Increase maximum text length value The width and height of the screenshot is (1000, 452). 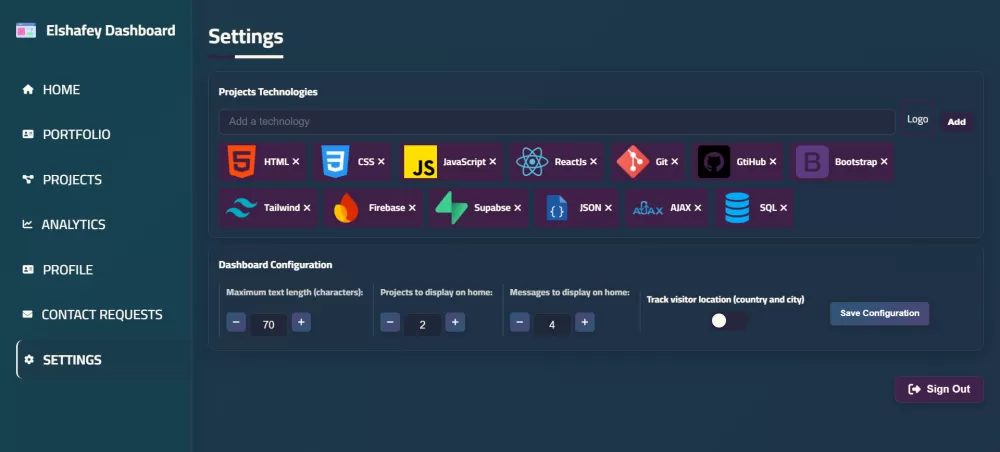(301, 323)
